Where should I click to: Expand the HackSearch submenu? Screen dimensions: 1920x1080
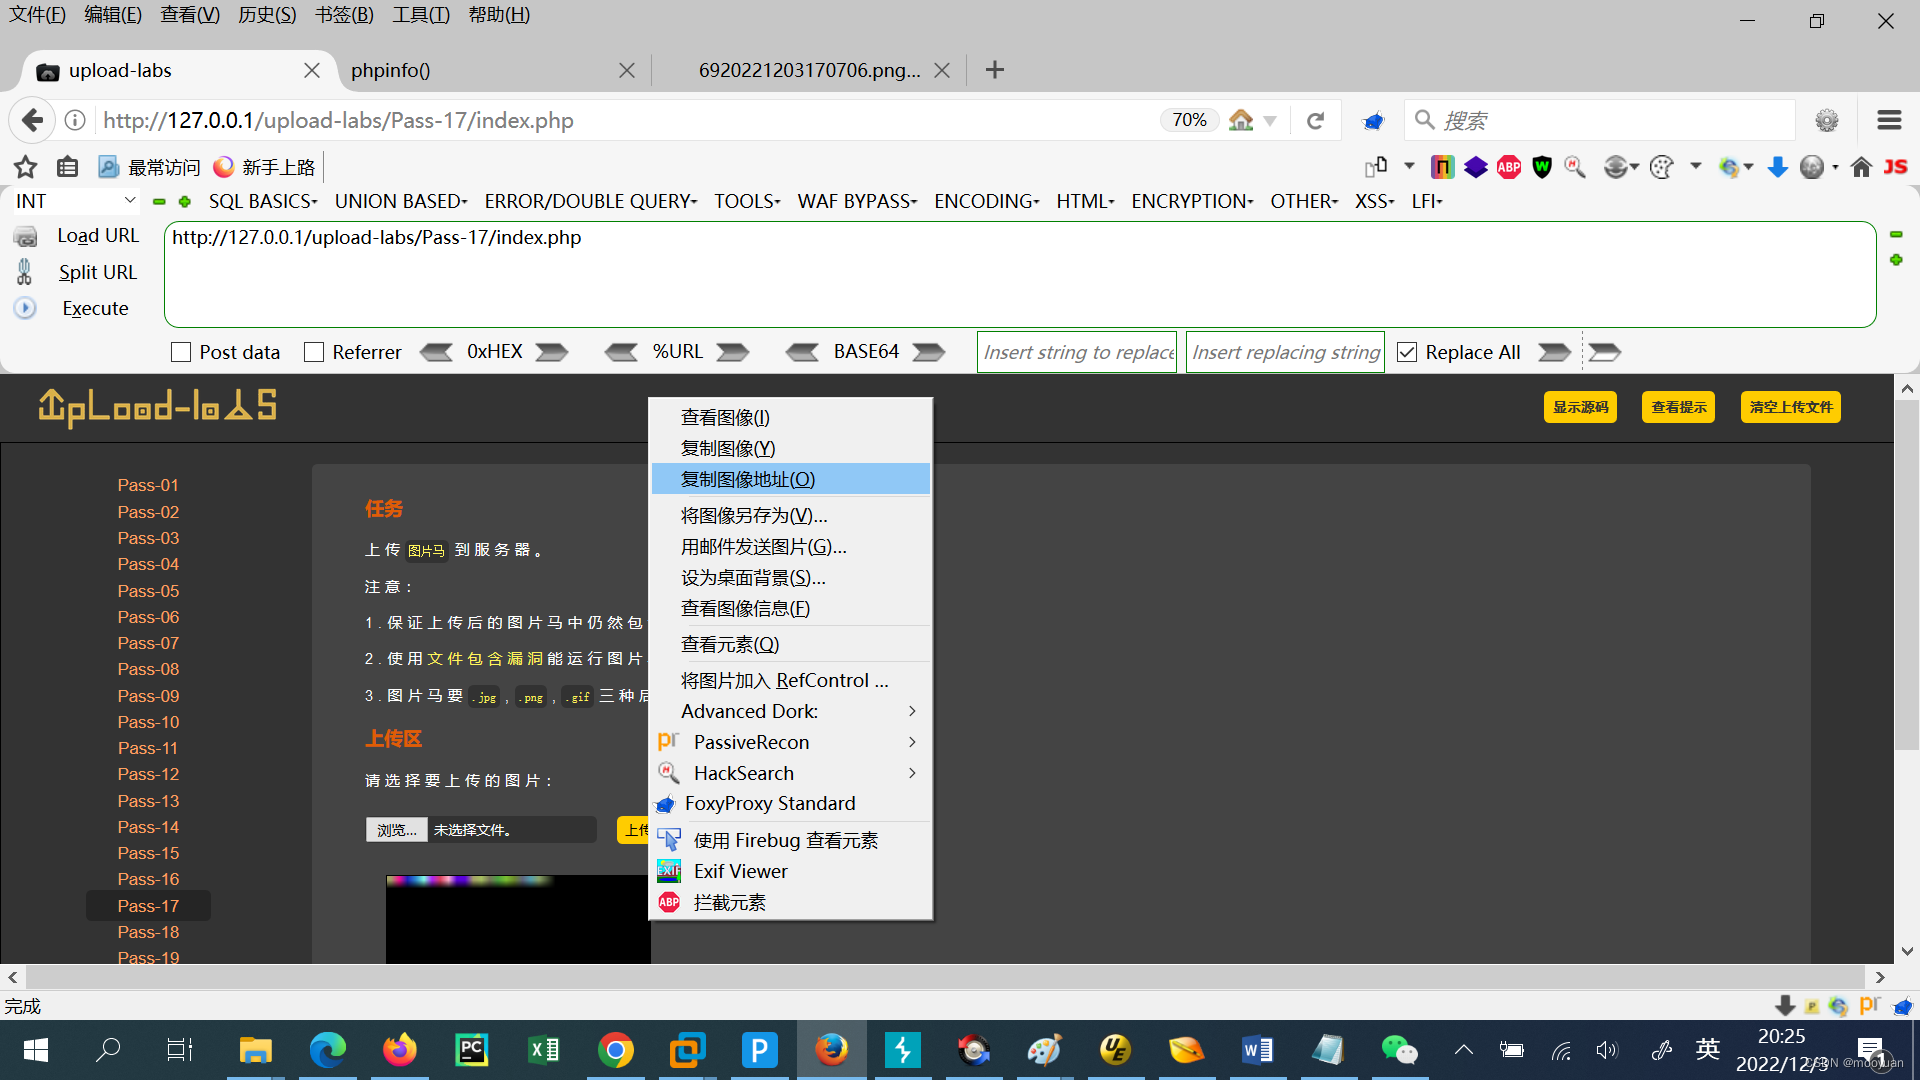click(791, 773)
